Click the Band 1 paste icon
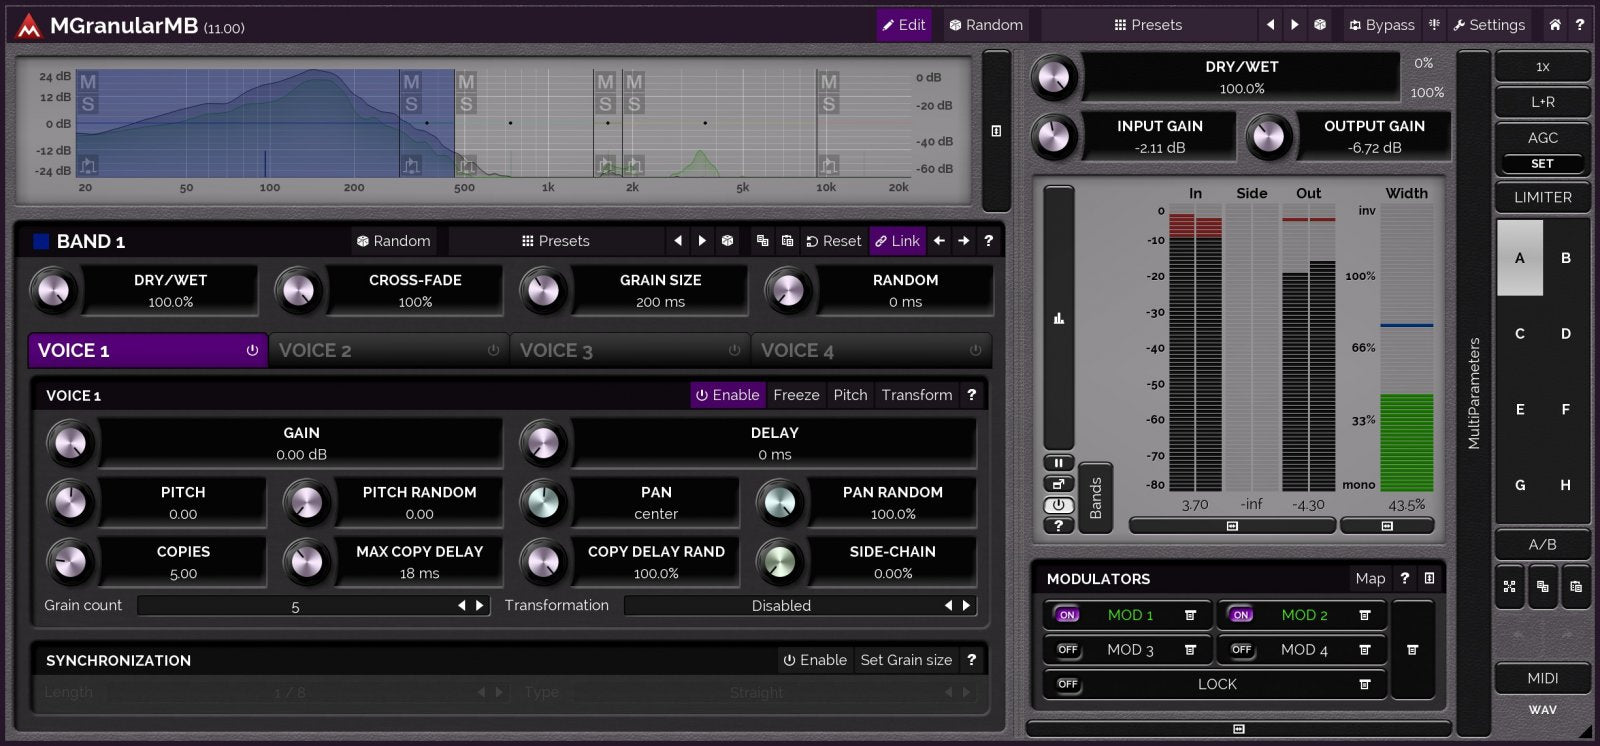The height and width of the screenshot is (746, 1600). coord(787,241)
